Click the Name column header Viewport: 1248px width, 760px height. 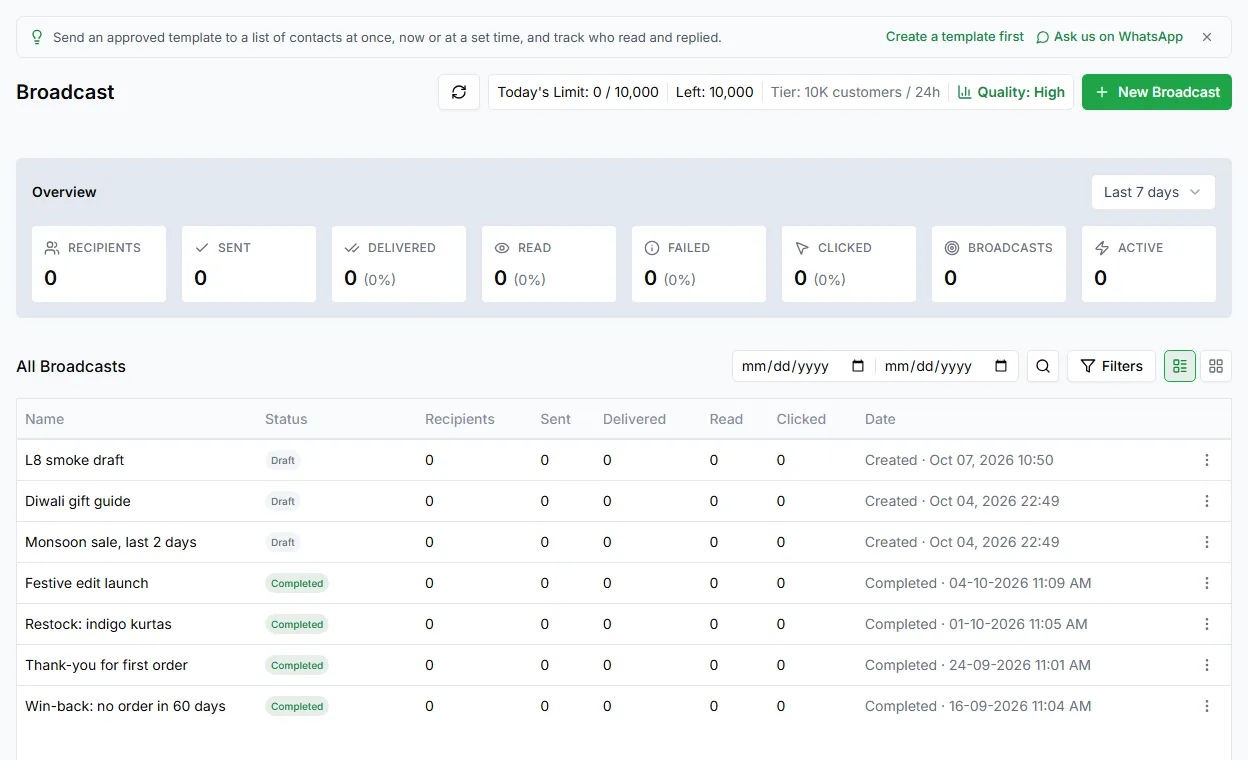tap(44, 419)
